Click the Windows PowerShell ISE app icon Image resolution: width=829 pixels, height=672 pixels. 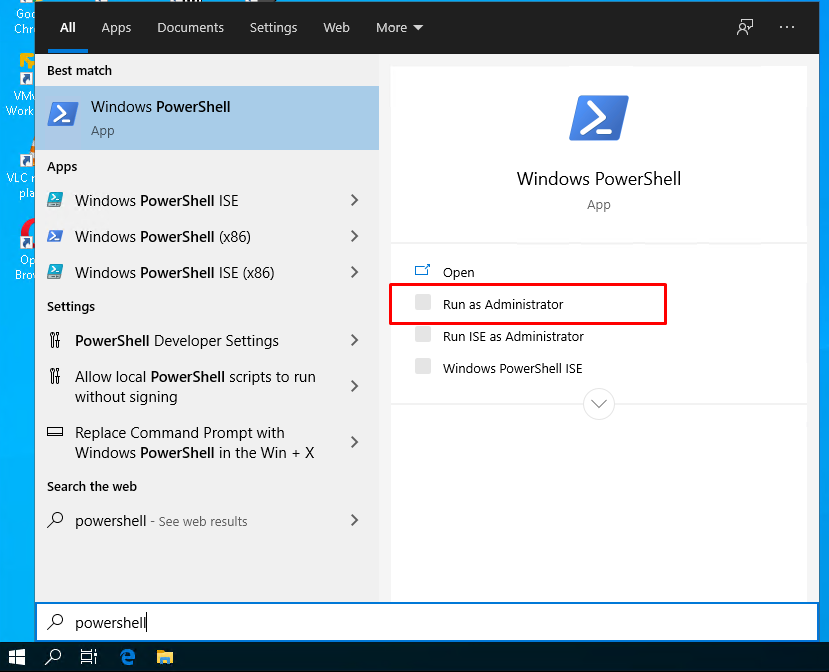(x=55, y=200)
